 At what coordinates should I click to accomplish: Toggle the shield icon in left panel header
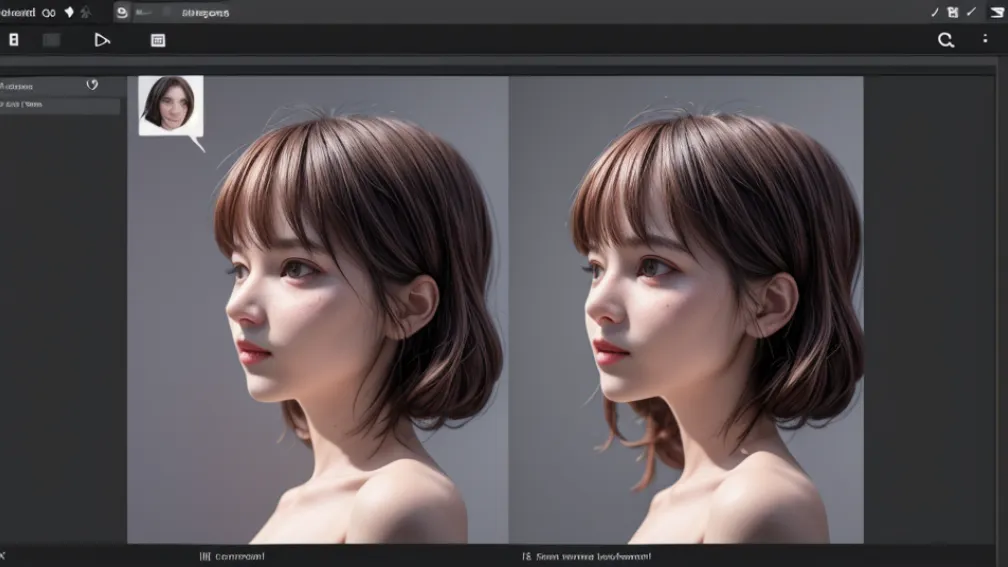pos(92,85)
